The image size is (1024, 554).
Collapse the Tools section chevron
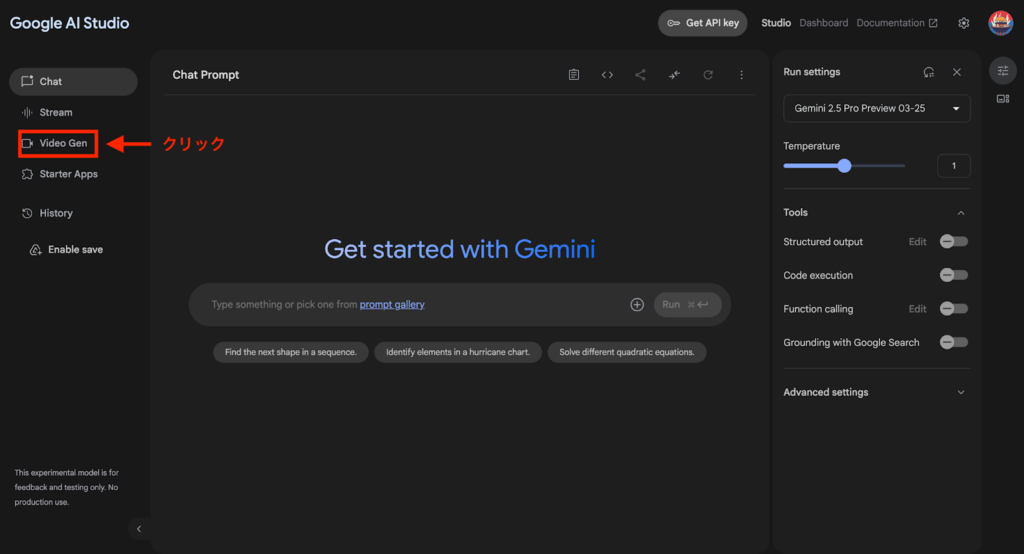tap(961, 213)
